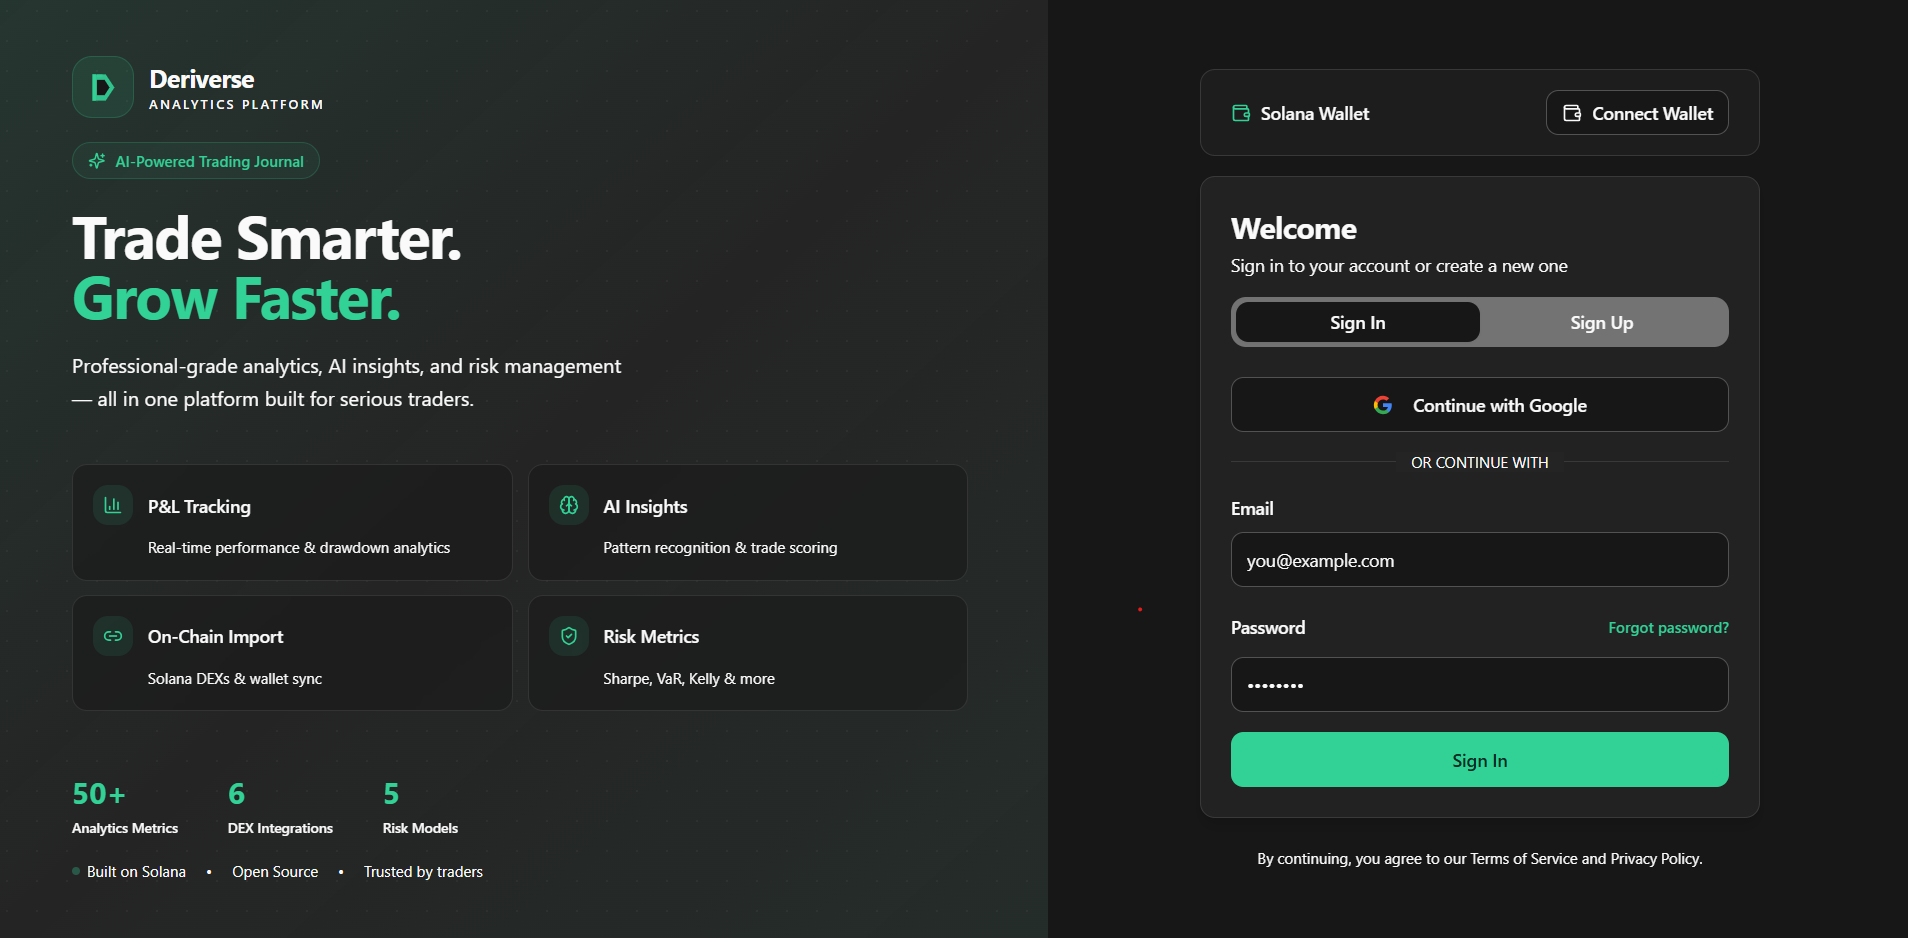This screenshot has height=938, width=1908.
Task: Click the AI Insights brain icon
Action: coord(569,505)
